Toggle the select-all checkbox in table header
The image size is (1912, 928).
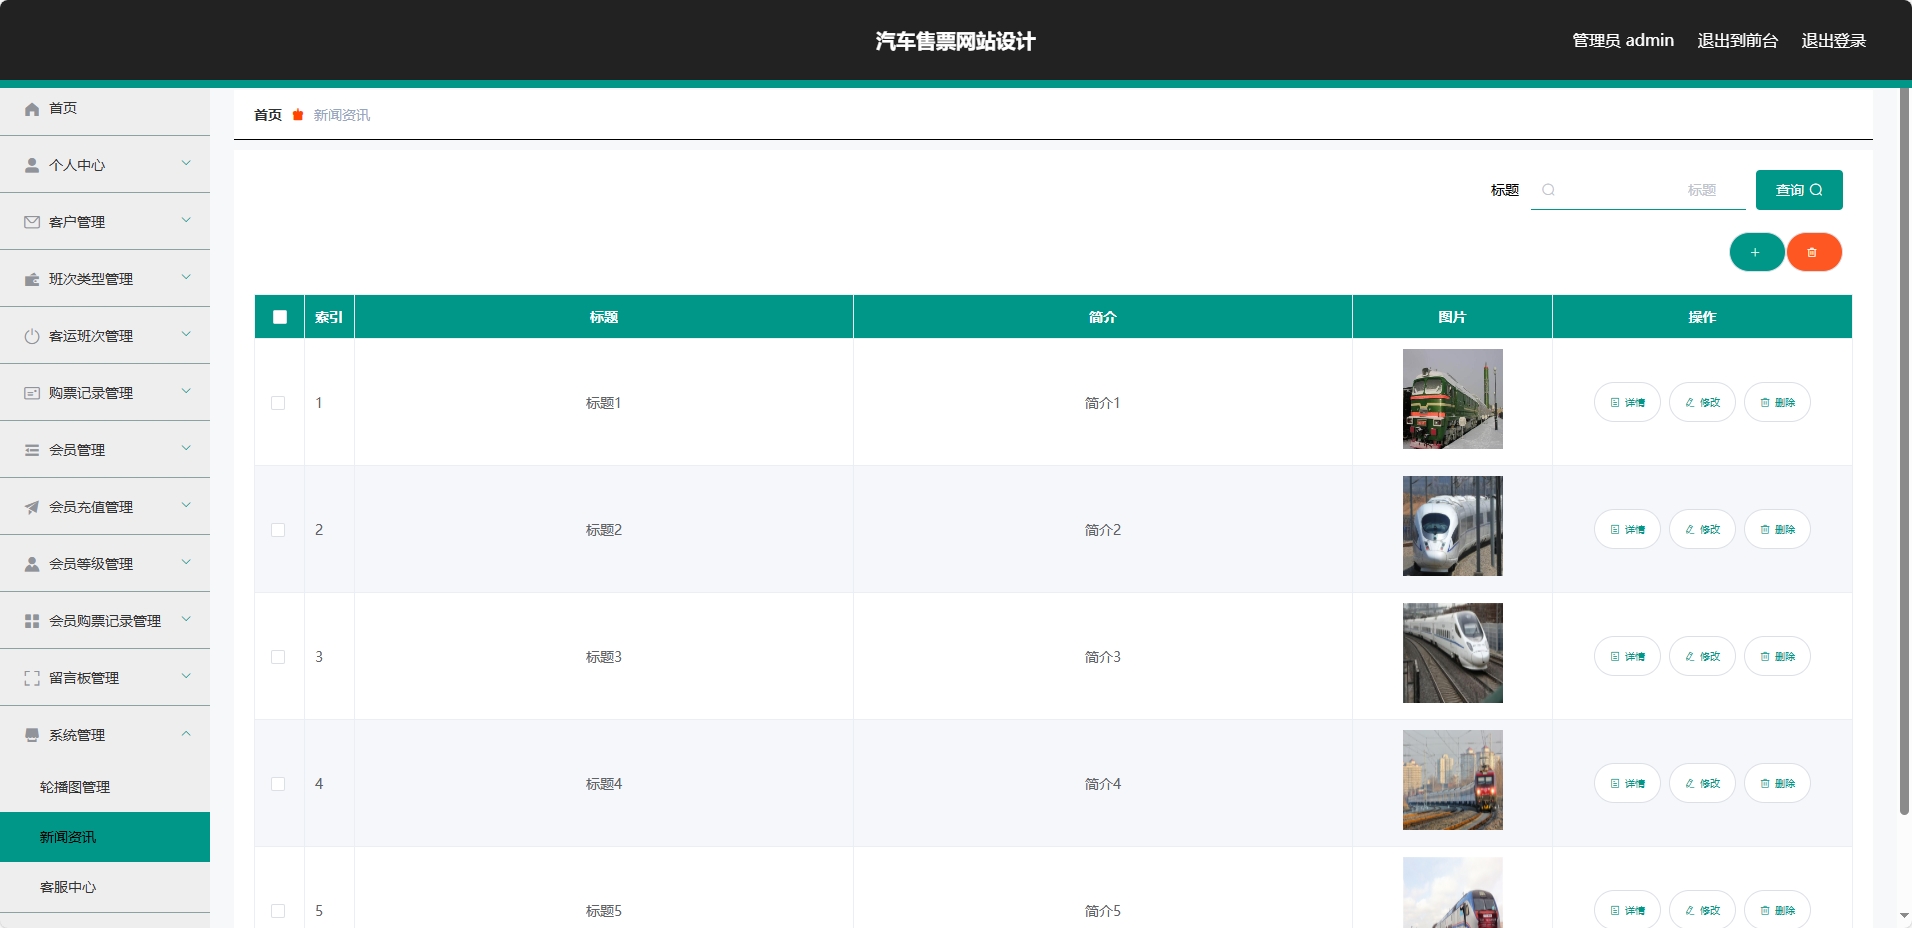pos(280,317)
